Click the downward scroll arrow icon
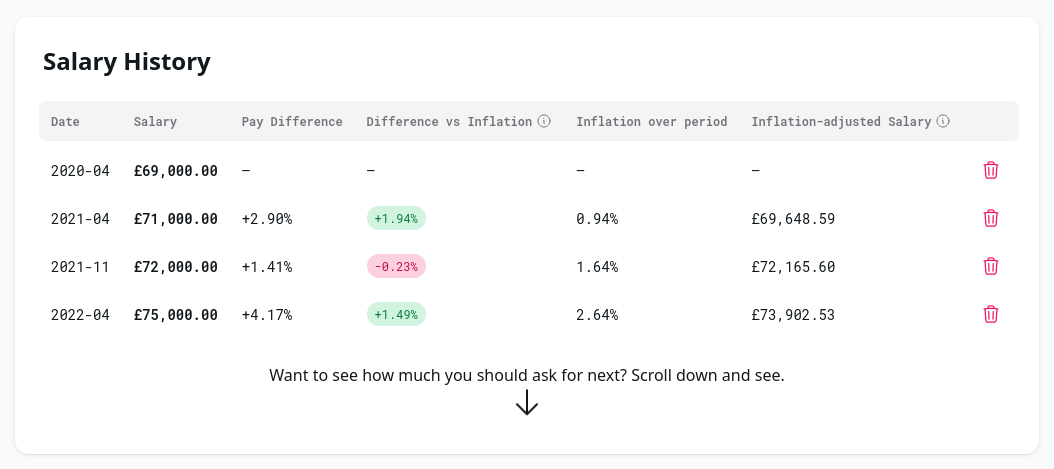 pyautogui.click(x=527, y=402)
